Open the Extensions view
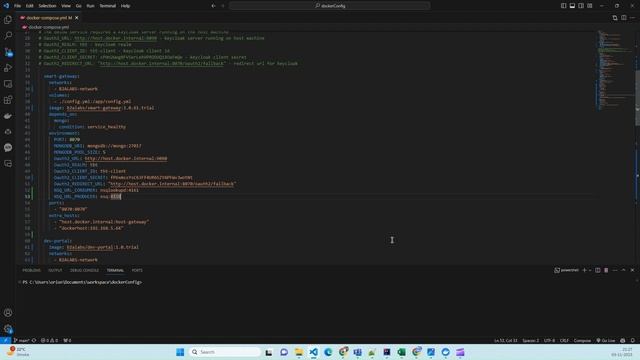The image size is (640, 360). pos(8,100)
